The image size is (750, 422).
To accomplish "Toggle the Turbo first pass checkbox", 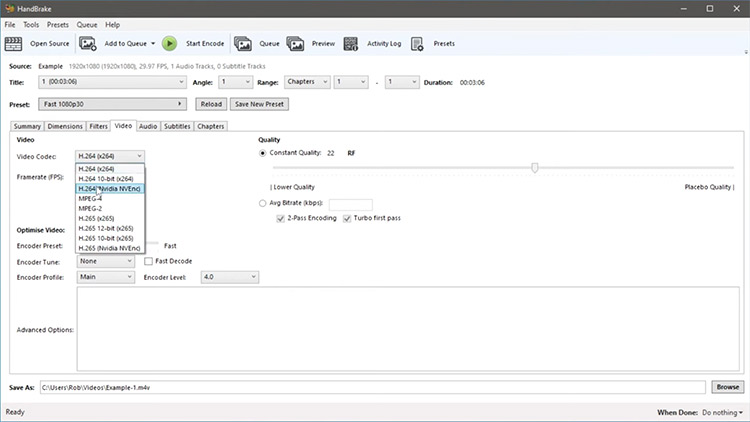I will (x=347, y=218).
